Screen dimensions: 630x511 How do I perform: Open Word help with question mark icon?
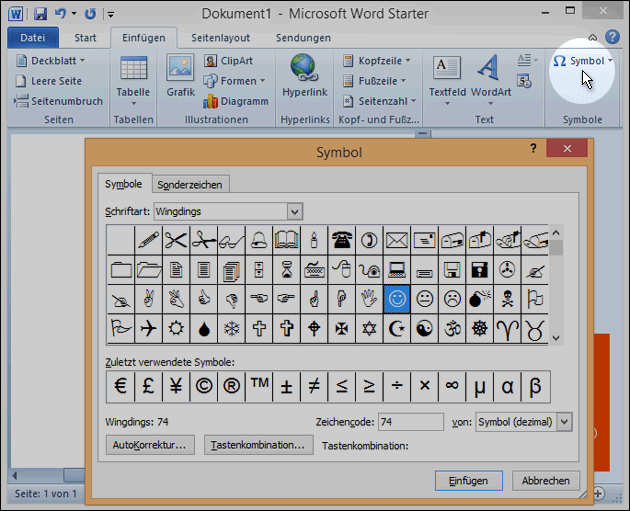612,37
